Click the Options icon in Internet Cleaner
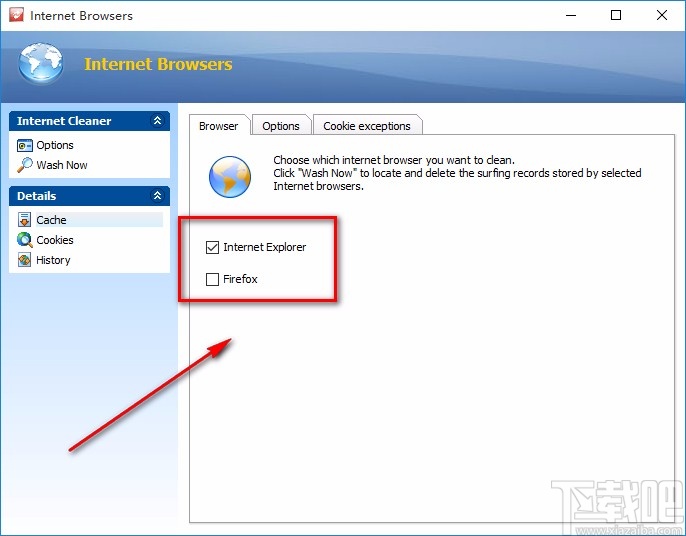This screenshot has width=686, height=536. [x=24, y=145]
